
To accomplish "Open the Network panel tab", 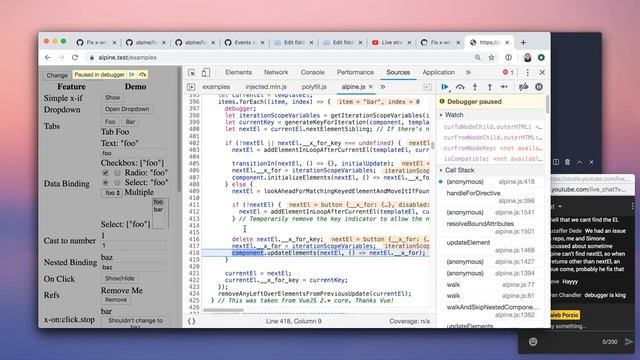I will 276,72.
